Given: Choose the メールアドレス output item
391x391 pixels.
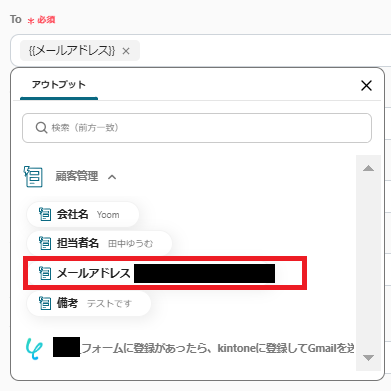Looking at the screenshot, I should click(165, 273).
